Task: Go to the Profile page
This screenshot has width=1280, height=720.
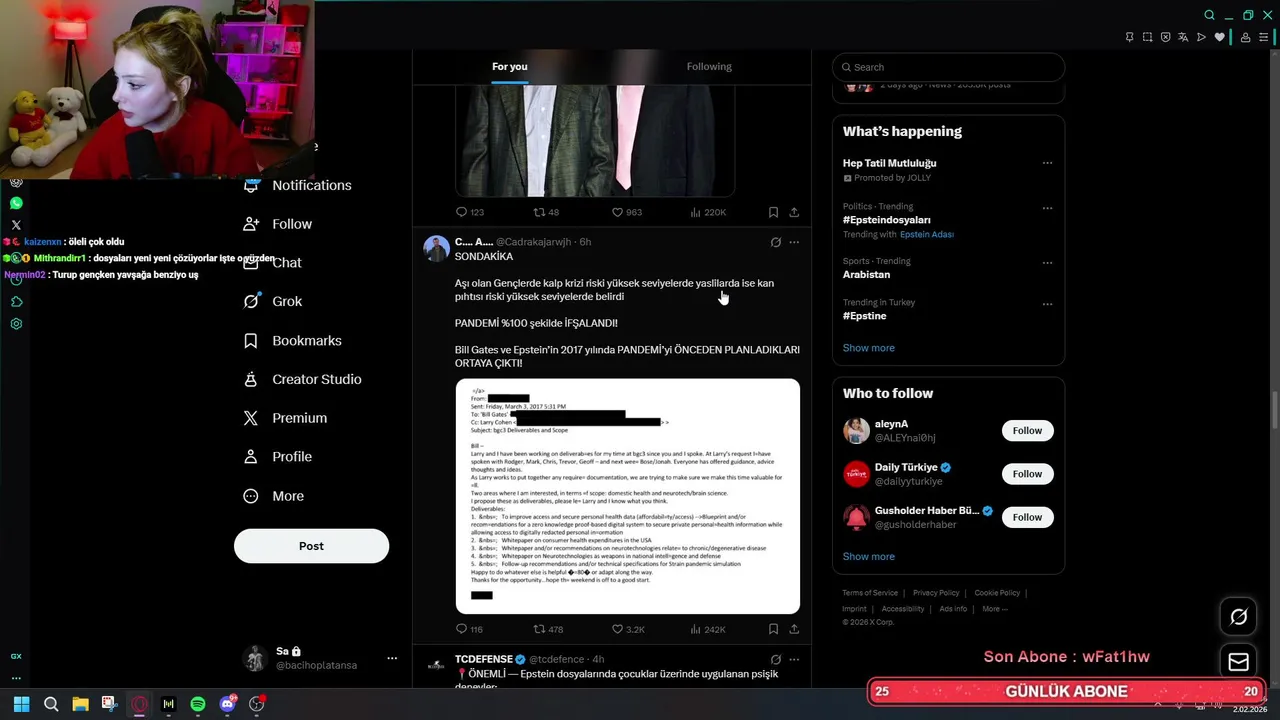Action: [x=278, y=456]
